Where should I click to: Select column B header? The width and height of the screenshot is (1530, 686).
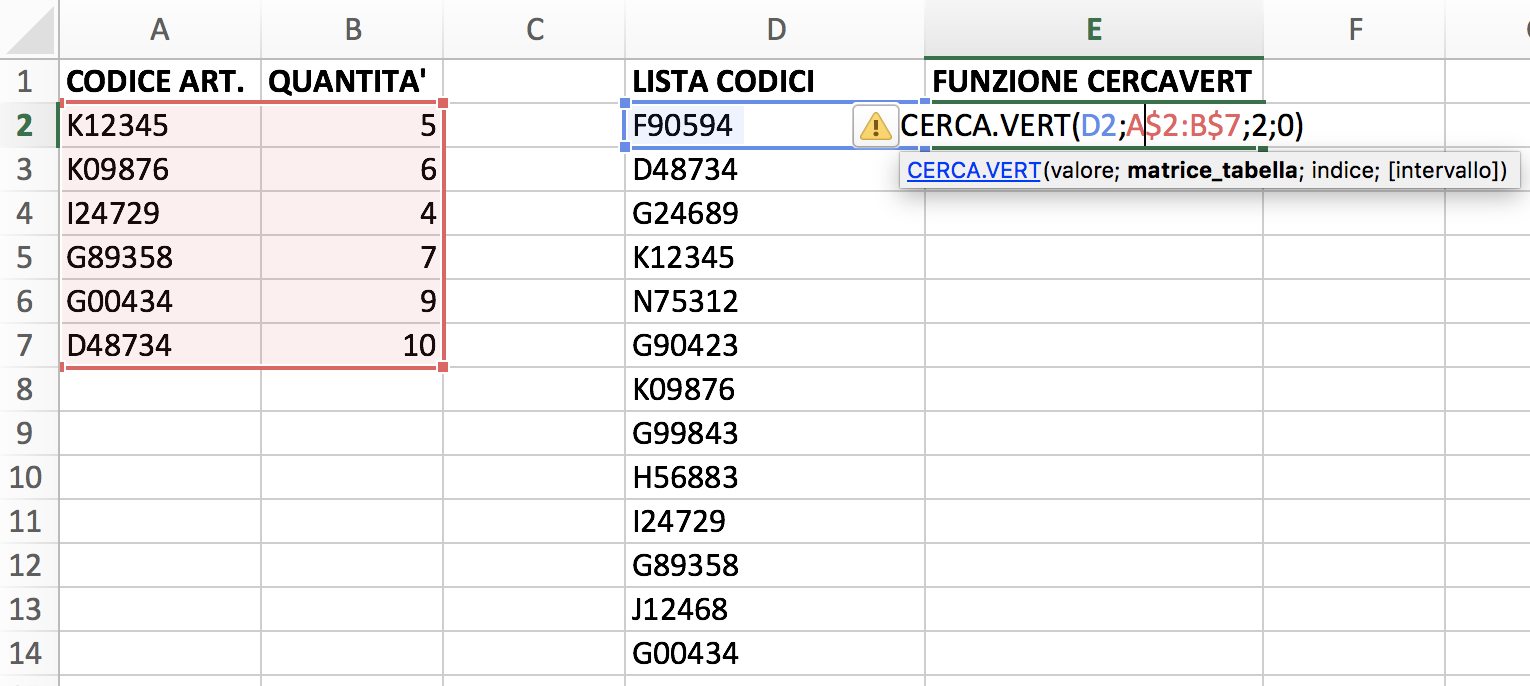point(352,30)
